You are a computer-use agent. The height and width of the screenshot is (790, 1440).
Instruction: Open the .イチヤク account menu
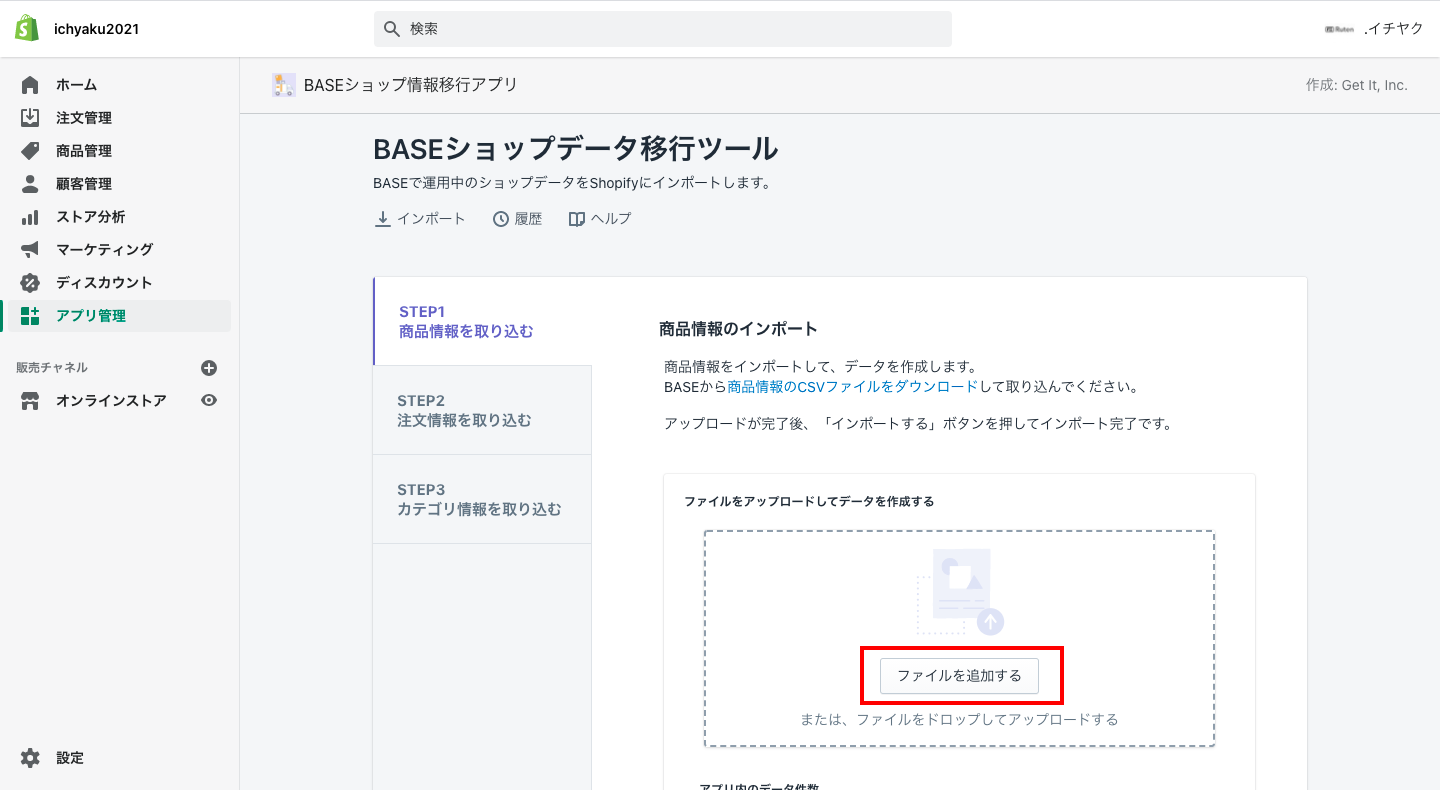pyautogui.click(x=1374, y=29)
